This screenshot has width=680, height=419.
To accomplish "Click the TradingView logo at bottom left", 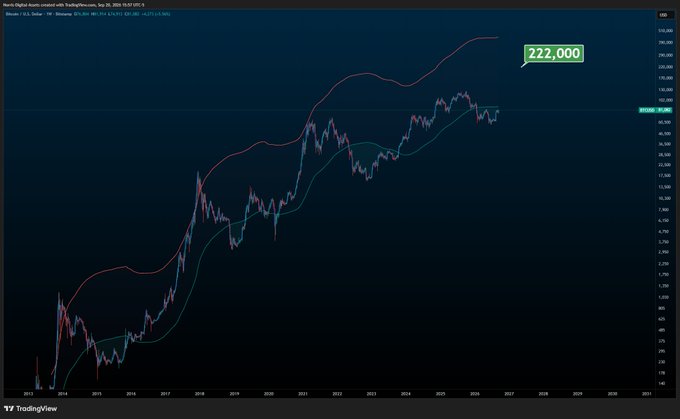I will (x=30, y=409).
